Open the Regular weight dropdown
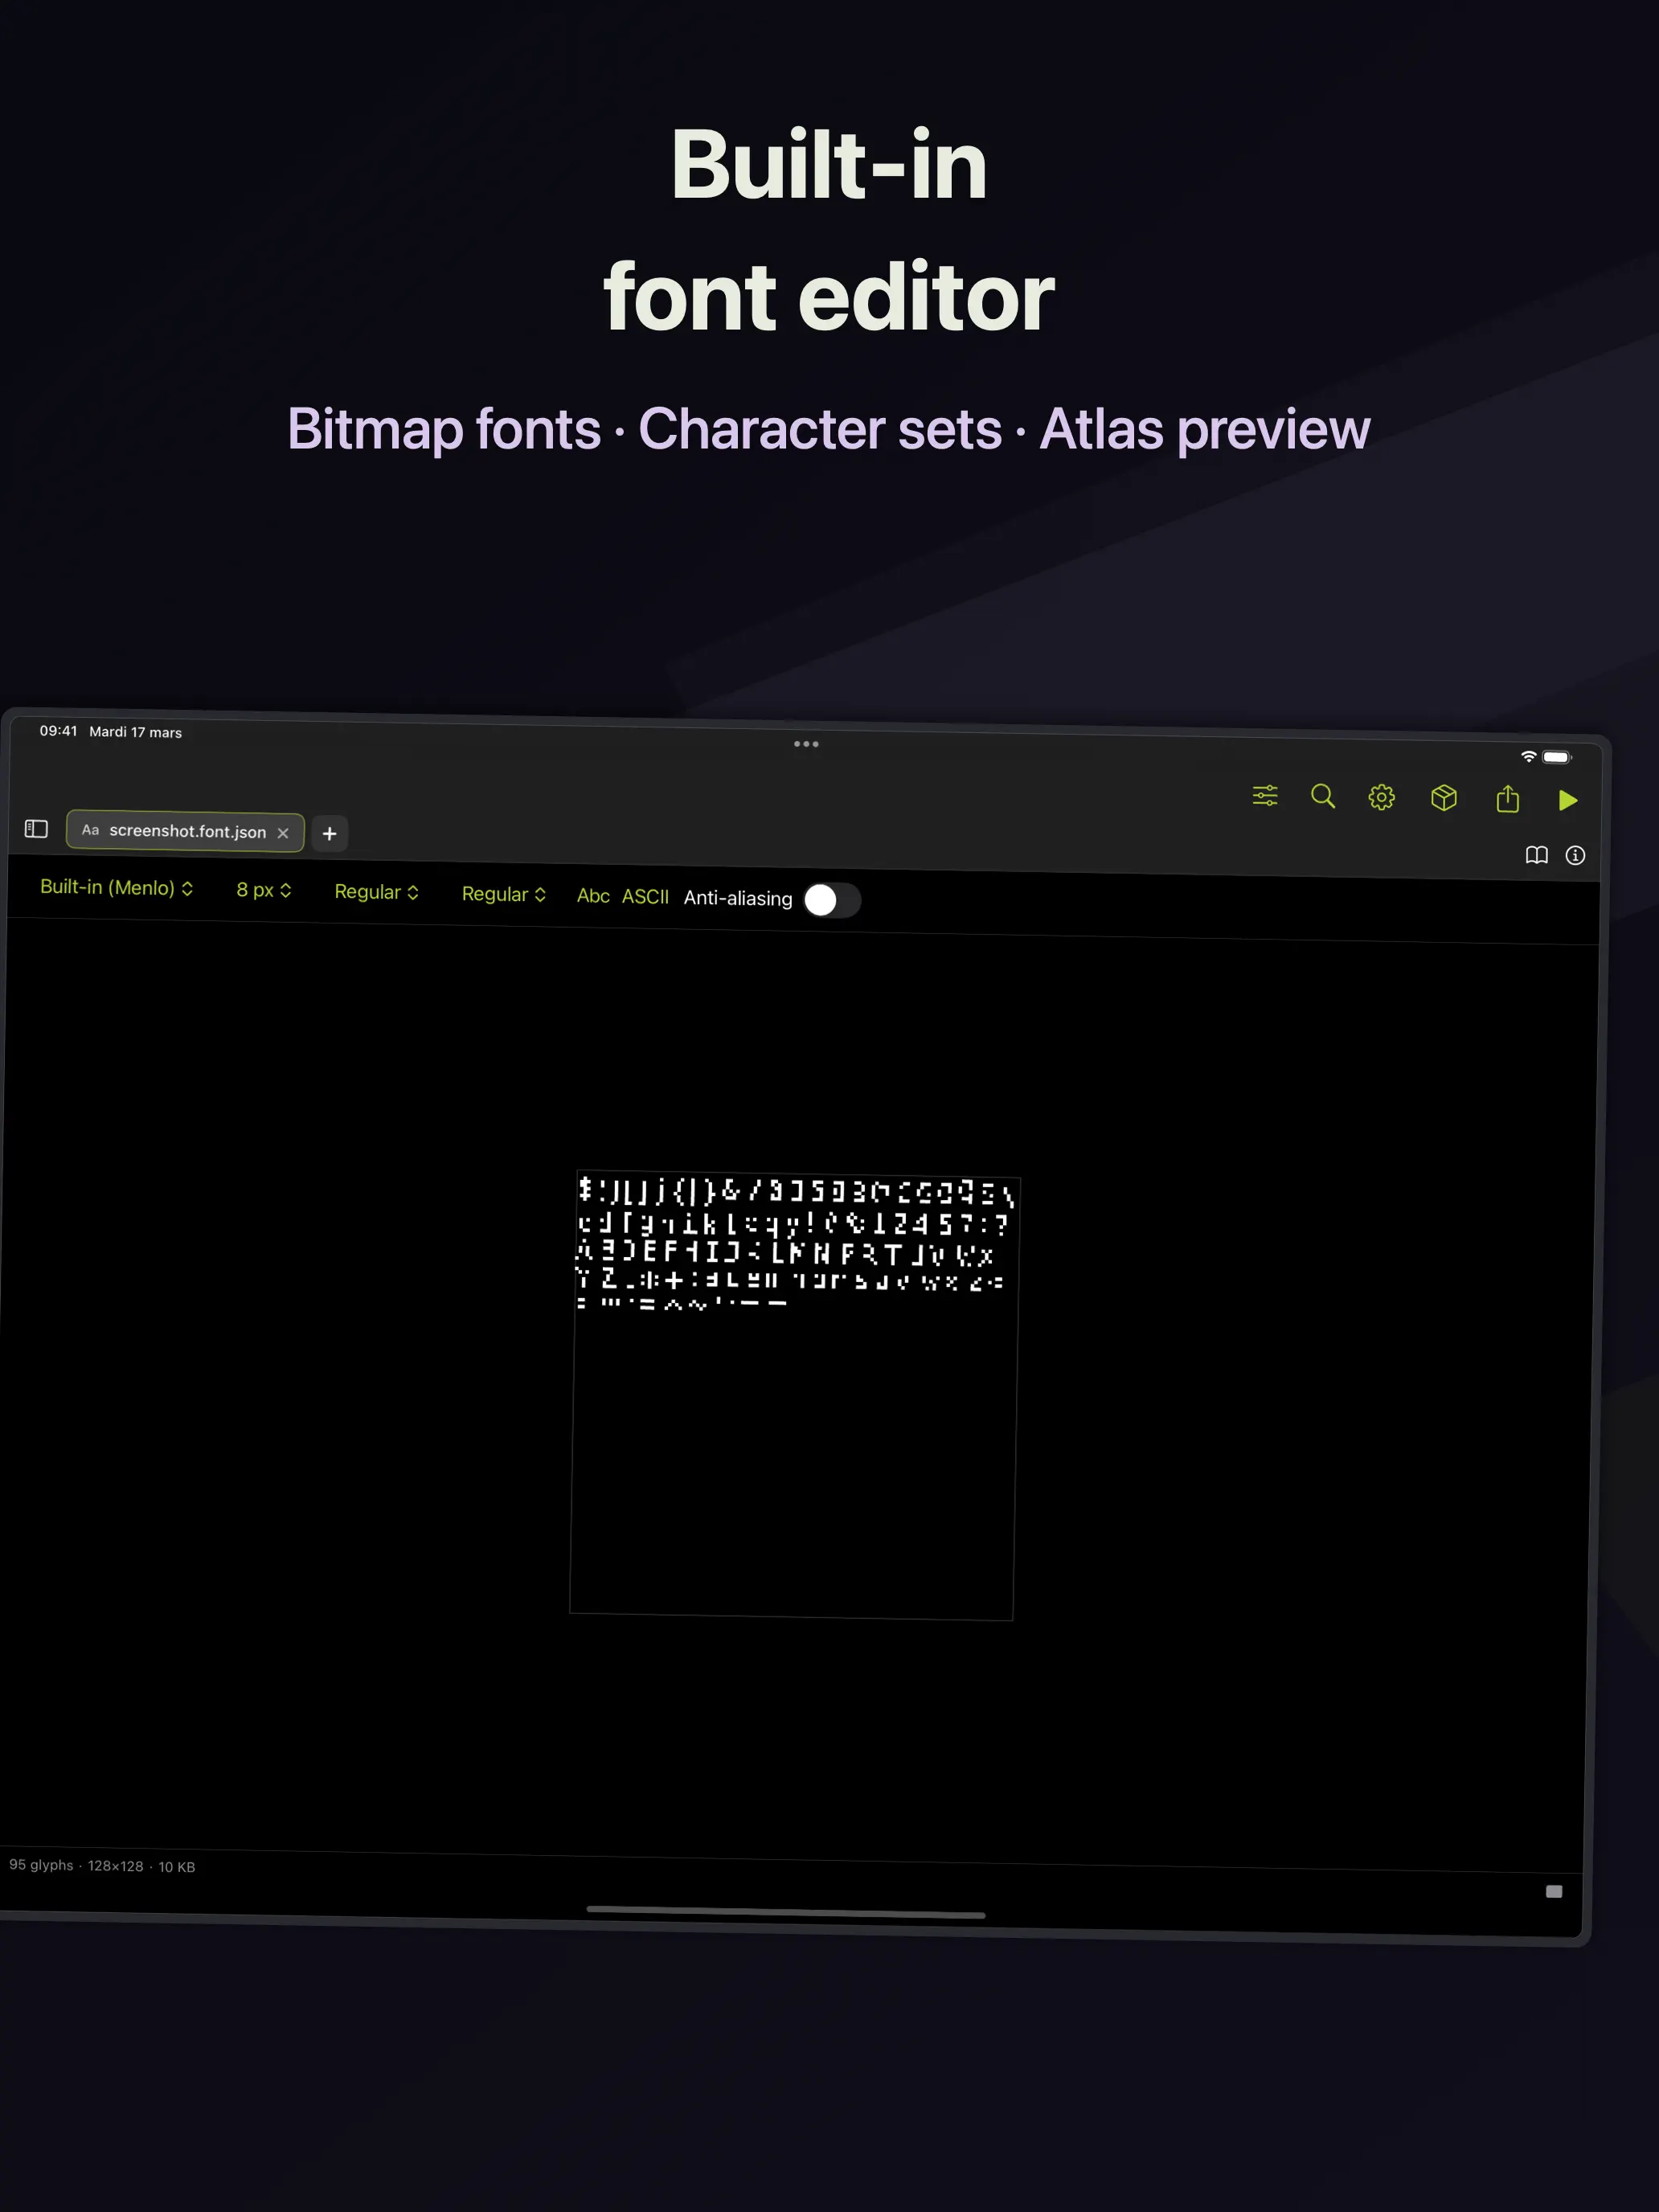Screen dimensions: 1659x2212 click(x=376, y=891)
